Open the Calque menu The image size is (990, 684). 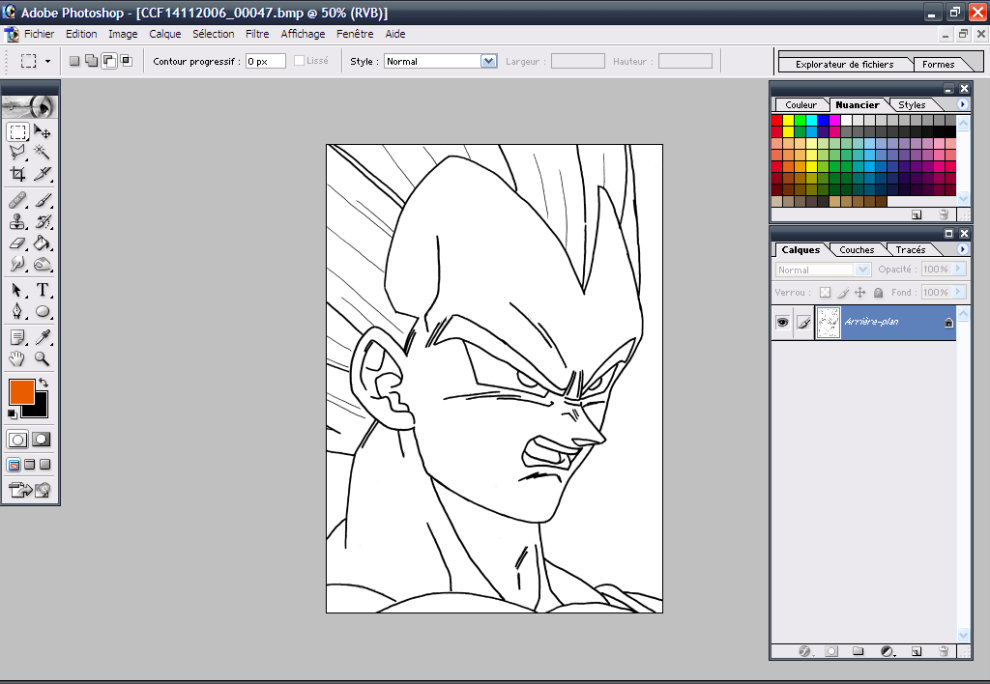pyautogui.click(x=165, y=34)
